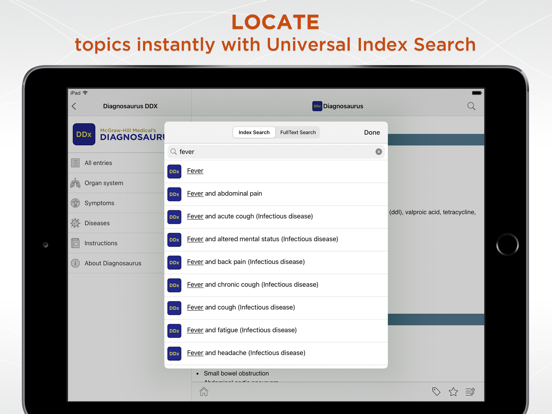Screen dimensions: 552x414
Task: Click DDx icon beside Fever and back pain
Action: (174, 262)
